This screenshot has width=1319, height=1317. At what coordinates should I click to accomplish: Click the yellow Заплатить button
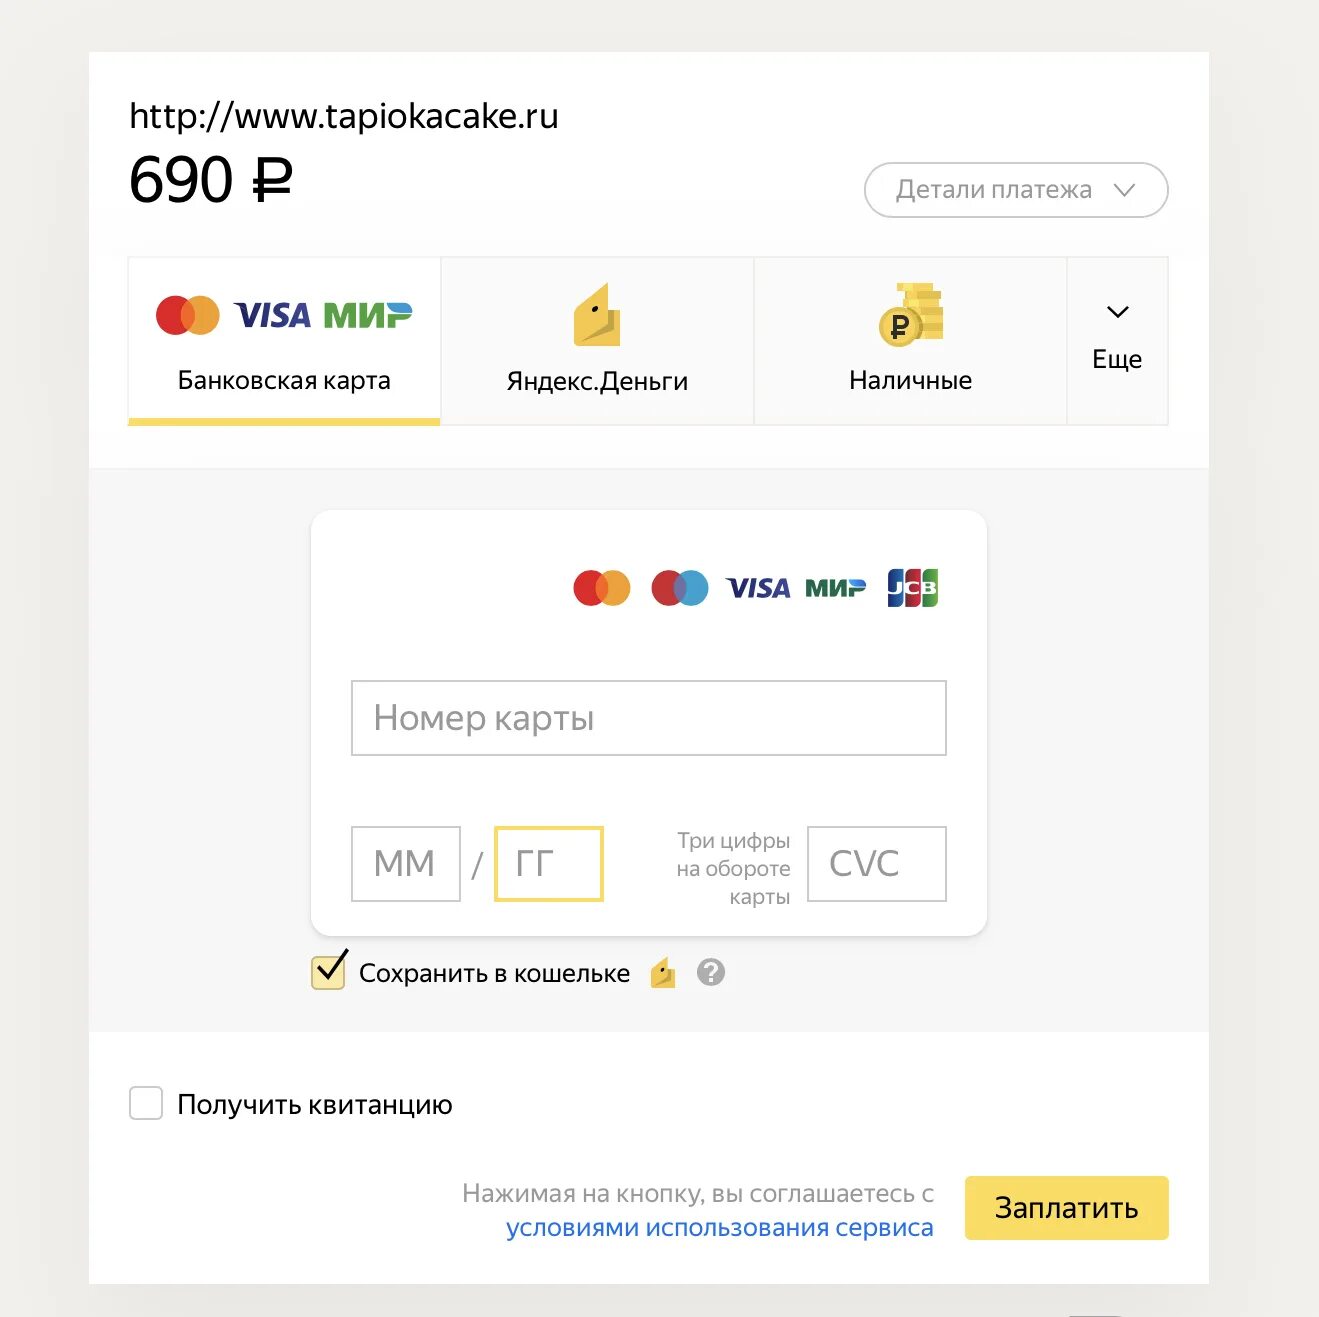(x=1067, y=1208)
